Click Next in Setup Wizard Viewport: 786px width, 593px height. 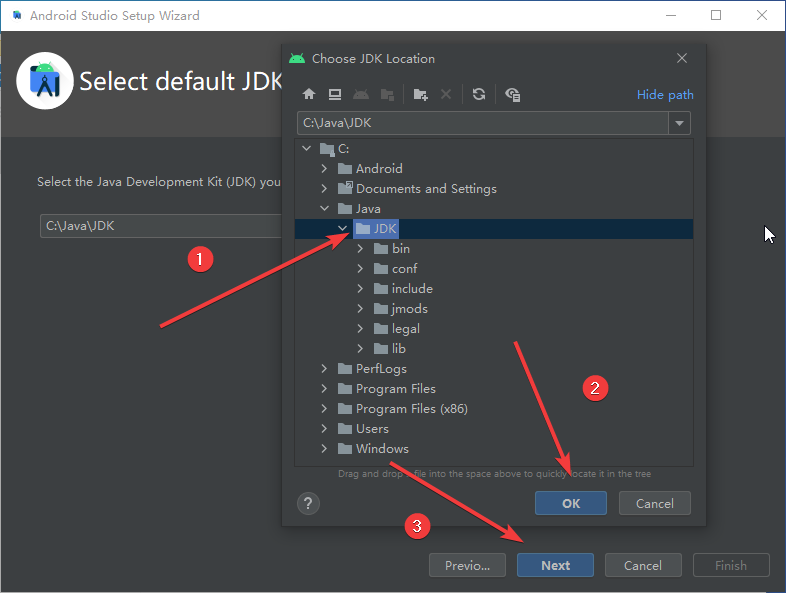(555, 565)
